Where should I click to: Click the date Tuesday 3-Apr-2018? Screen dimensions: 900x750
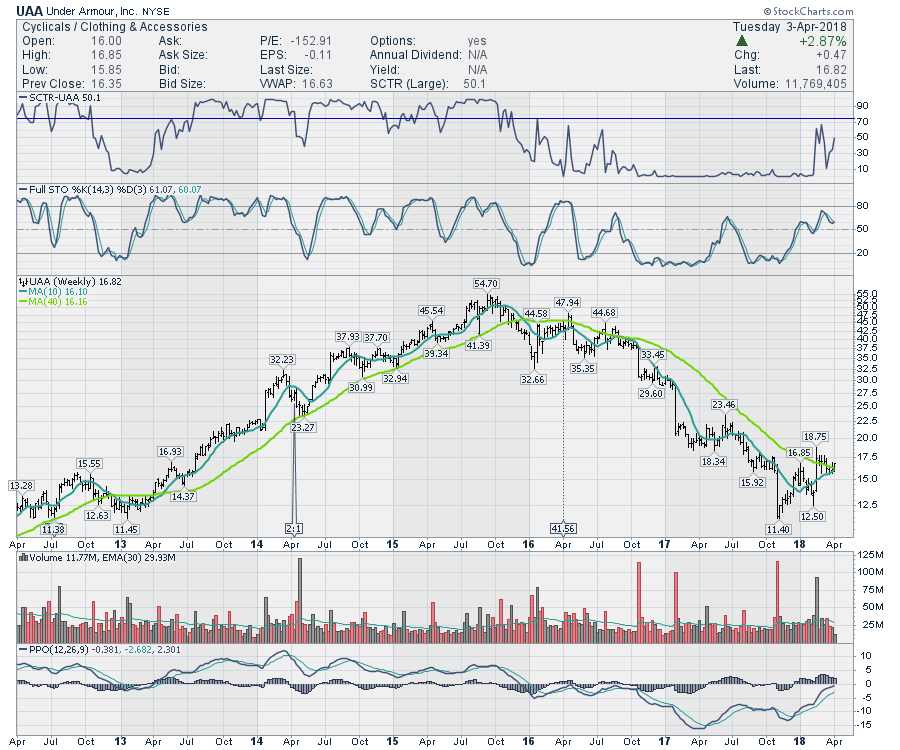pos(790,27)
